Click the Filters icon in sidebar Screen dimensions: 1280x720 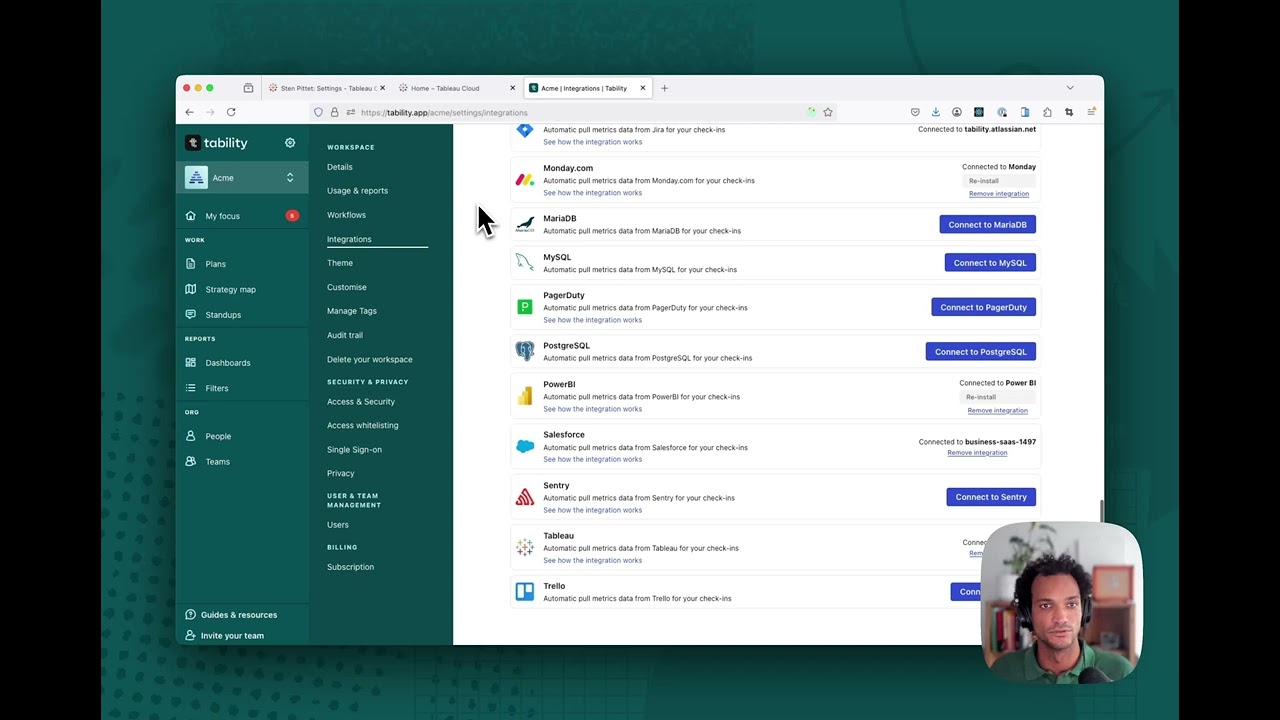(x=191, y=388)
